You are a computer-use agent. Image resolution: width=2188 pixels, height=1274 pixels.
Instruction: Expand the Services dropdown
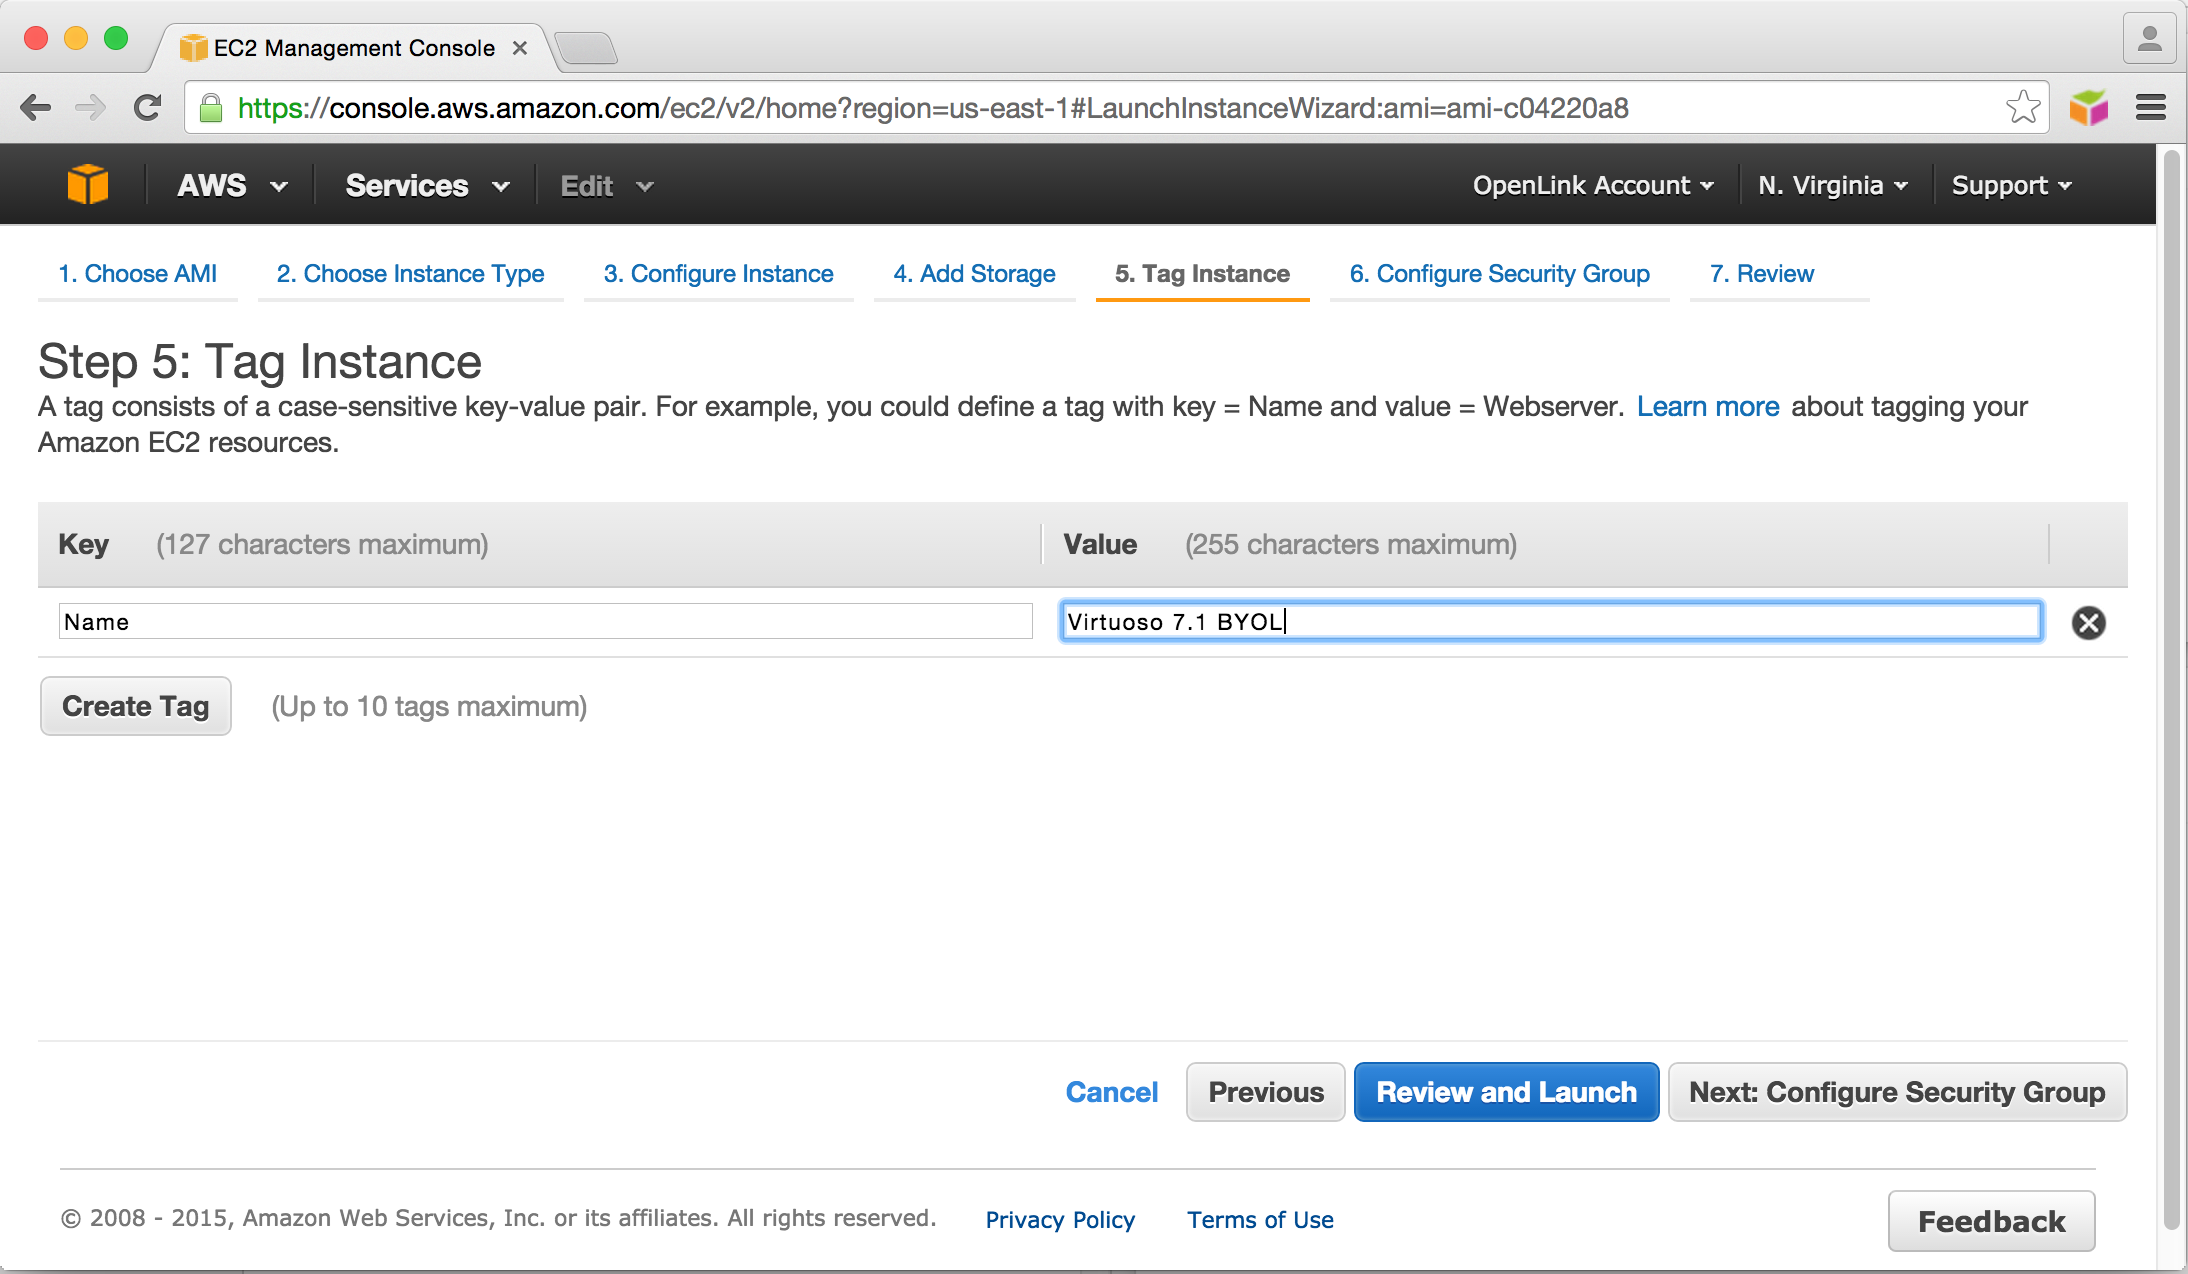click(x=427, y=186)
